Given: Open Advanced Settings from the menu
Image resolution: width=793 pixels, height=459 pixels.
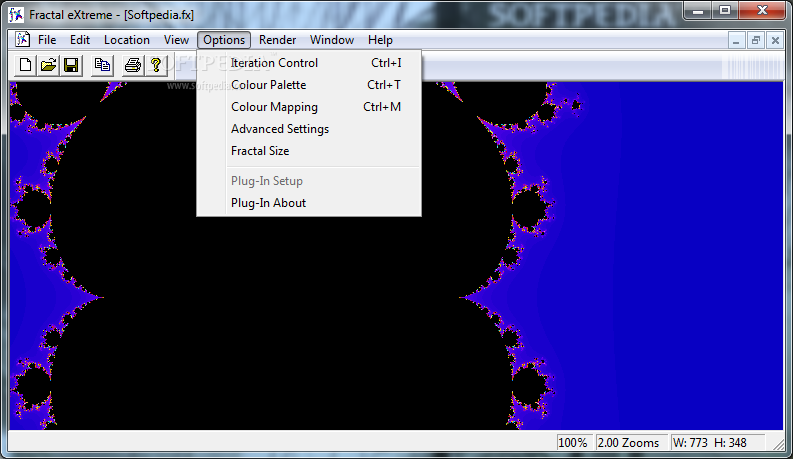Looking at the screenshot, I should click(309, 129).
